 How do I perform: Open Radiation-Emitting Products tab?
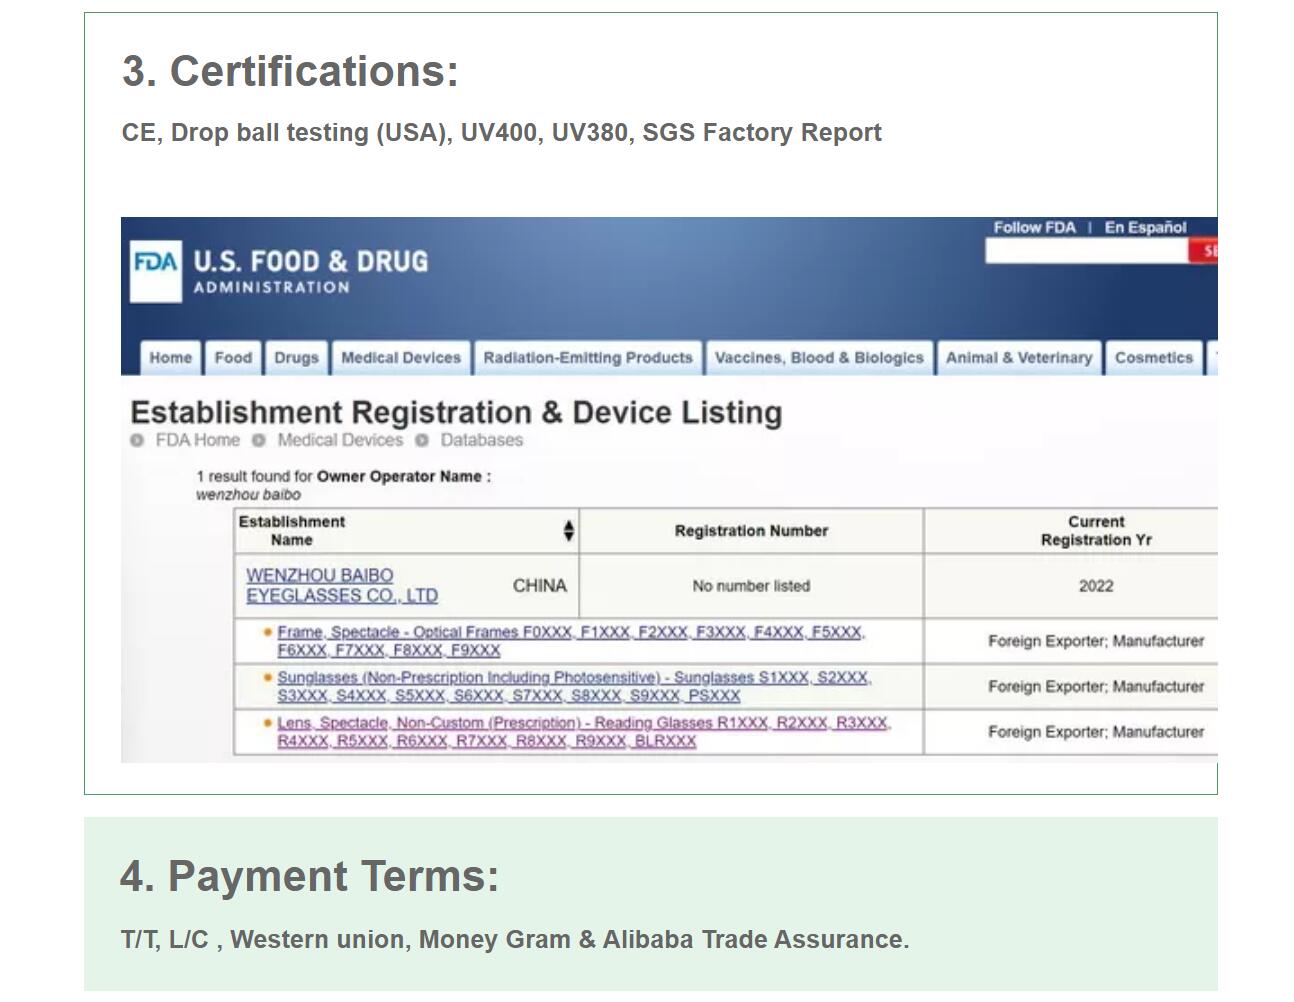click(x=588, y=358)
